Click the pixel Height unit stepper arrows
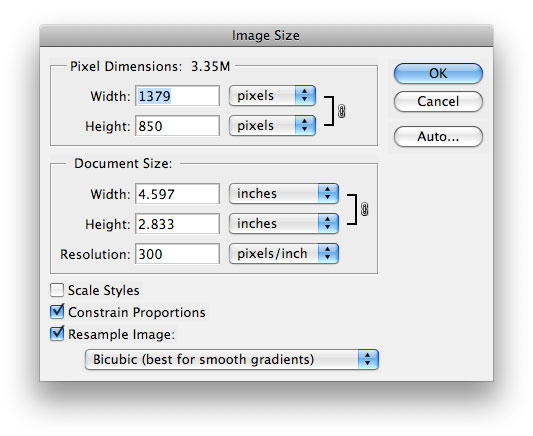This screenshot has width=533, height=436. click(305, 125)
